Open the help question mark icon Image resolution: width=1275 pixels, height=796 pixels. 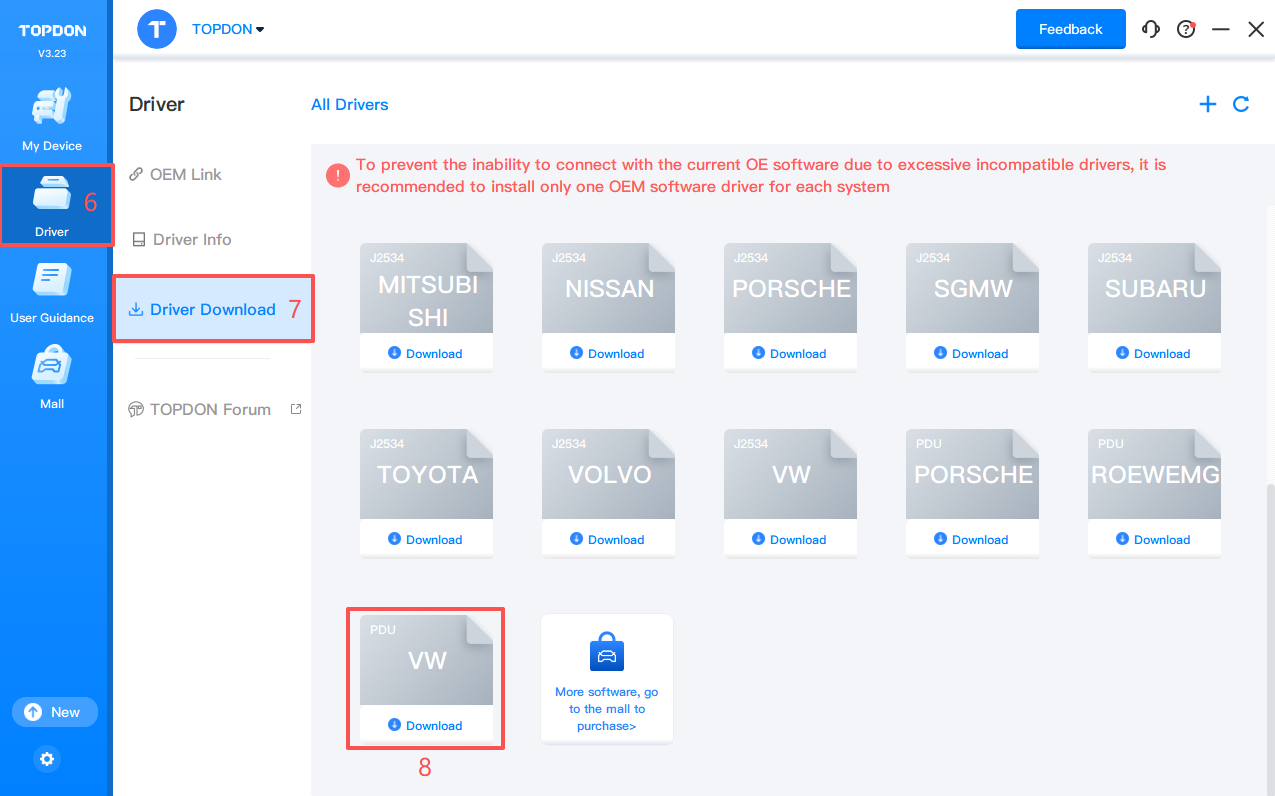[1186, 29]
